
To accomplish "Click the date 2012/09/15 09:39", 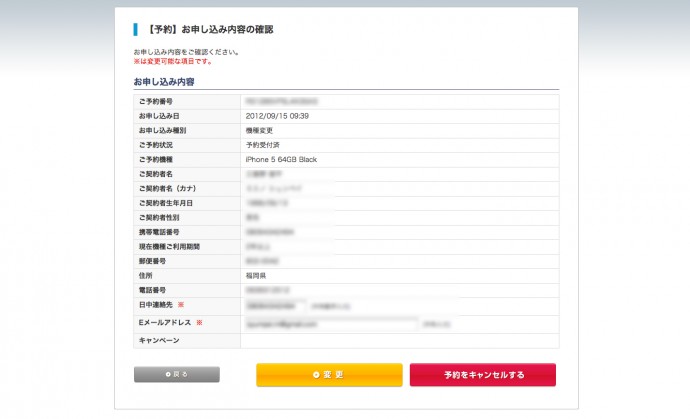I will coord(277,116).
